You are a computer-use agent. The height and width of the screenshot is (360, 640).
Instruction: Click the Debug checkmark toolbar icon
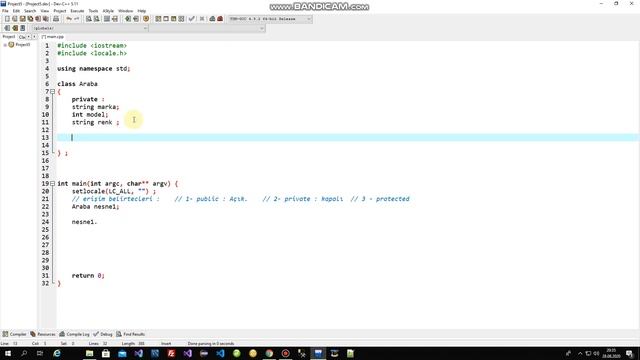coord(191,19)
